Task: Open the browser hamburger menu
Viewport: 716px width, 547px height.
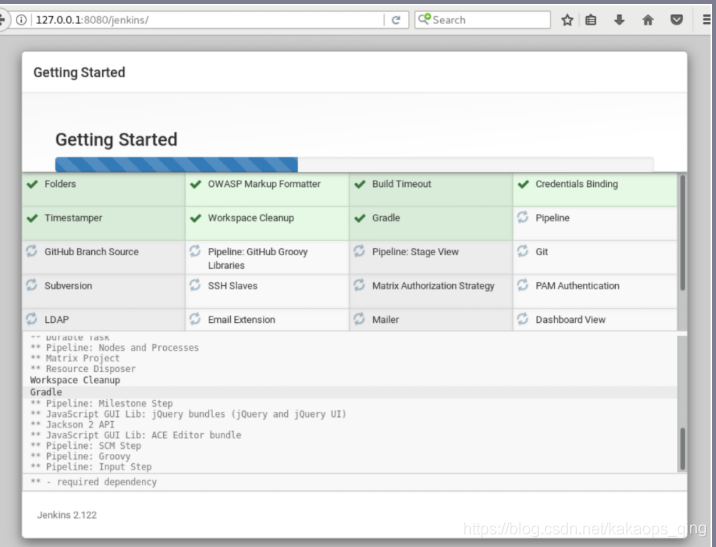Action: pos(706,20)
